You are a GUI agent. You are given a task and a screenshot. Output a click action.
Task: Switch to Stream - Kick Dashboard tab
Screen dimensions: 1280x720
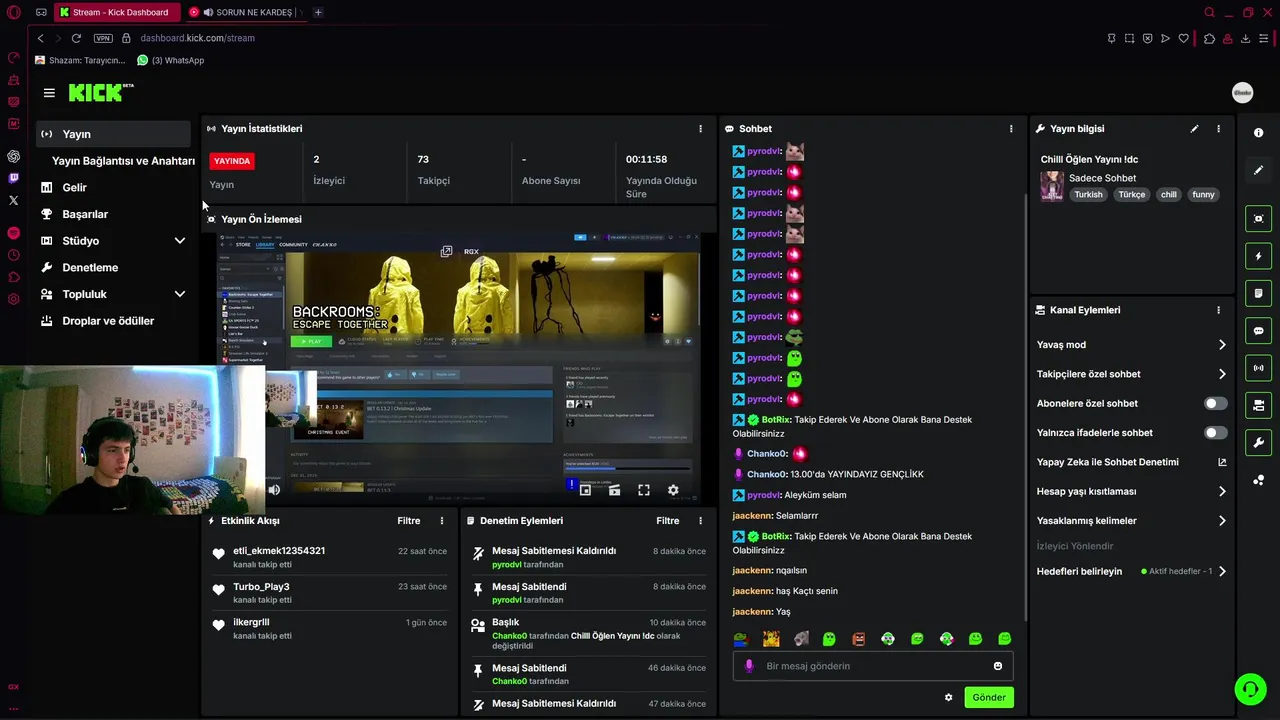(x=118, y=12)
